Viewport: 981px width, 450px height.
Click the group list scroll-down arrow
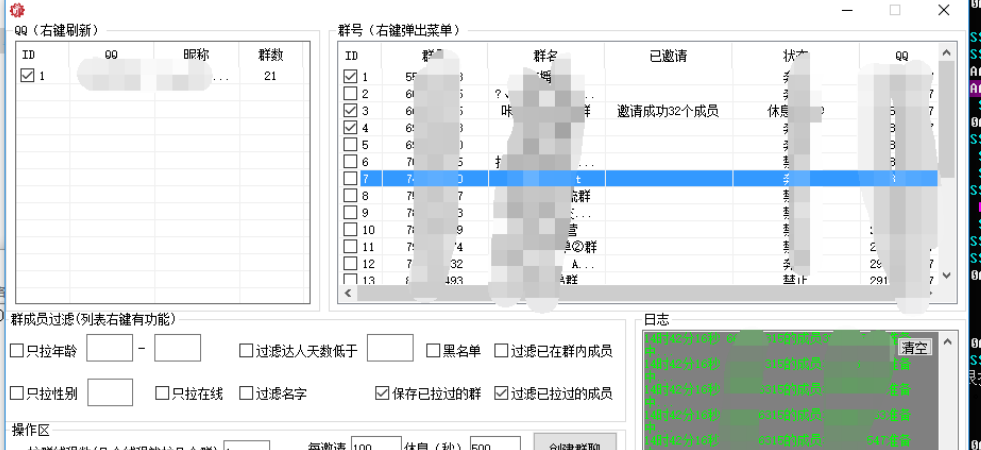pos(946,276)
